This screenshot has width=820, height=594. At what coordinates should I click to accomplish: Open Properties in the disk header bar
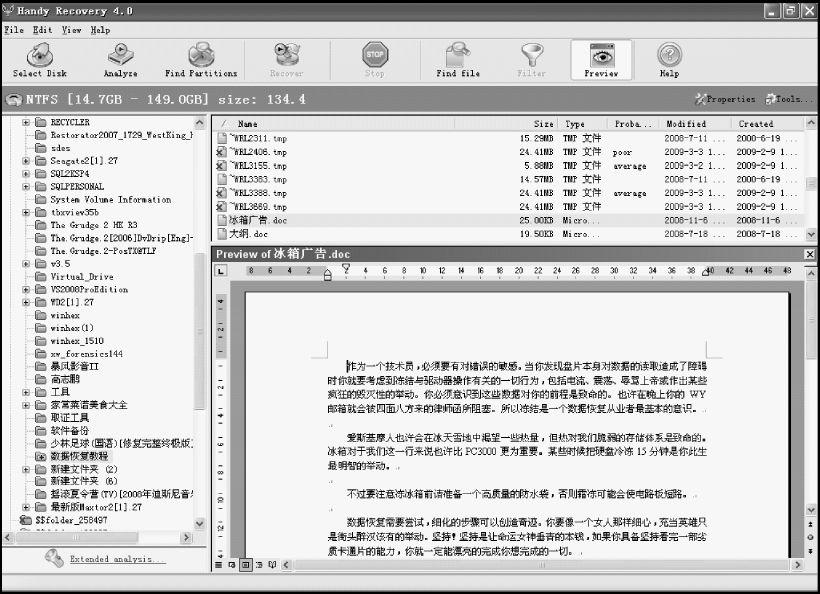tap(725, 99)
